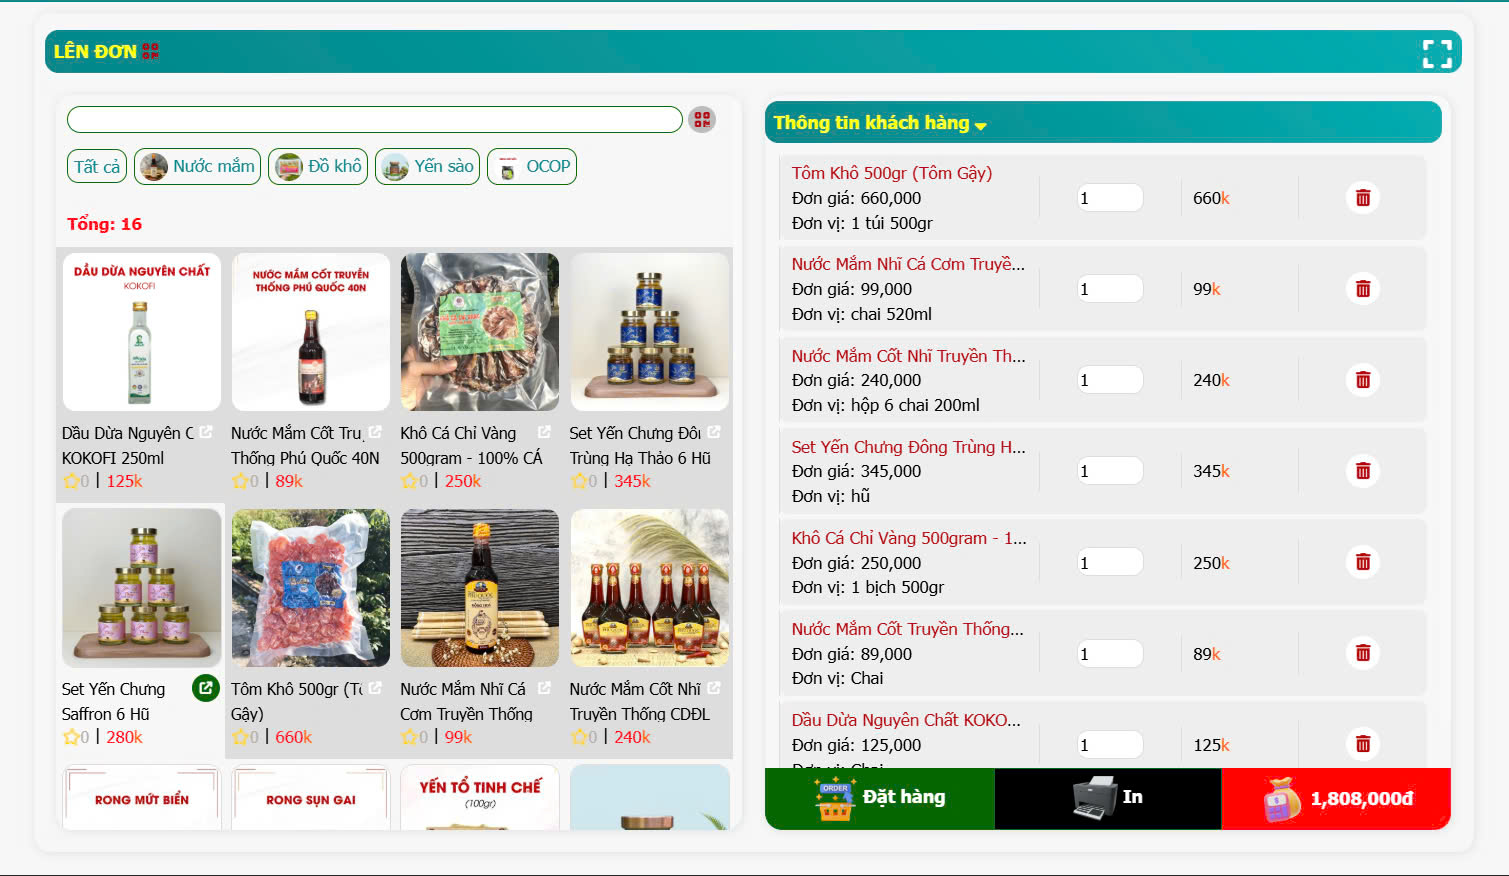Click the 1,808,000đ total button
This screenshot has width=1509, height=876.
coord(1336,798)
